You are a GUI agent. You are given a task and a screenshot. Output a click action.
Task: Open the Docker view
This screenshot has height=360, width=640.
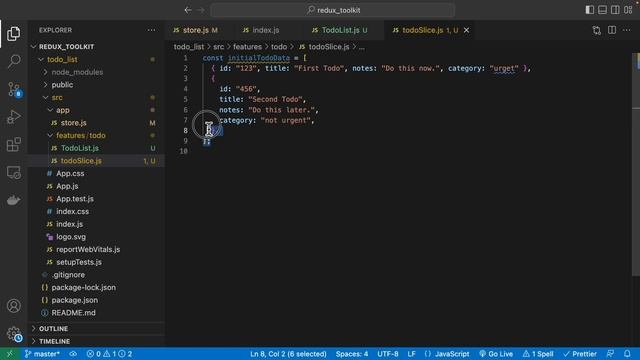click(x=13, y=200)
